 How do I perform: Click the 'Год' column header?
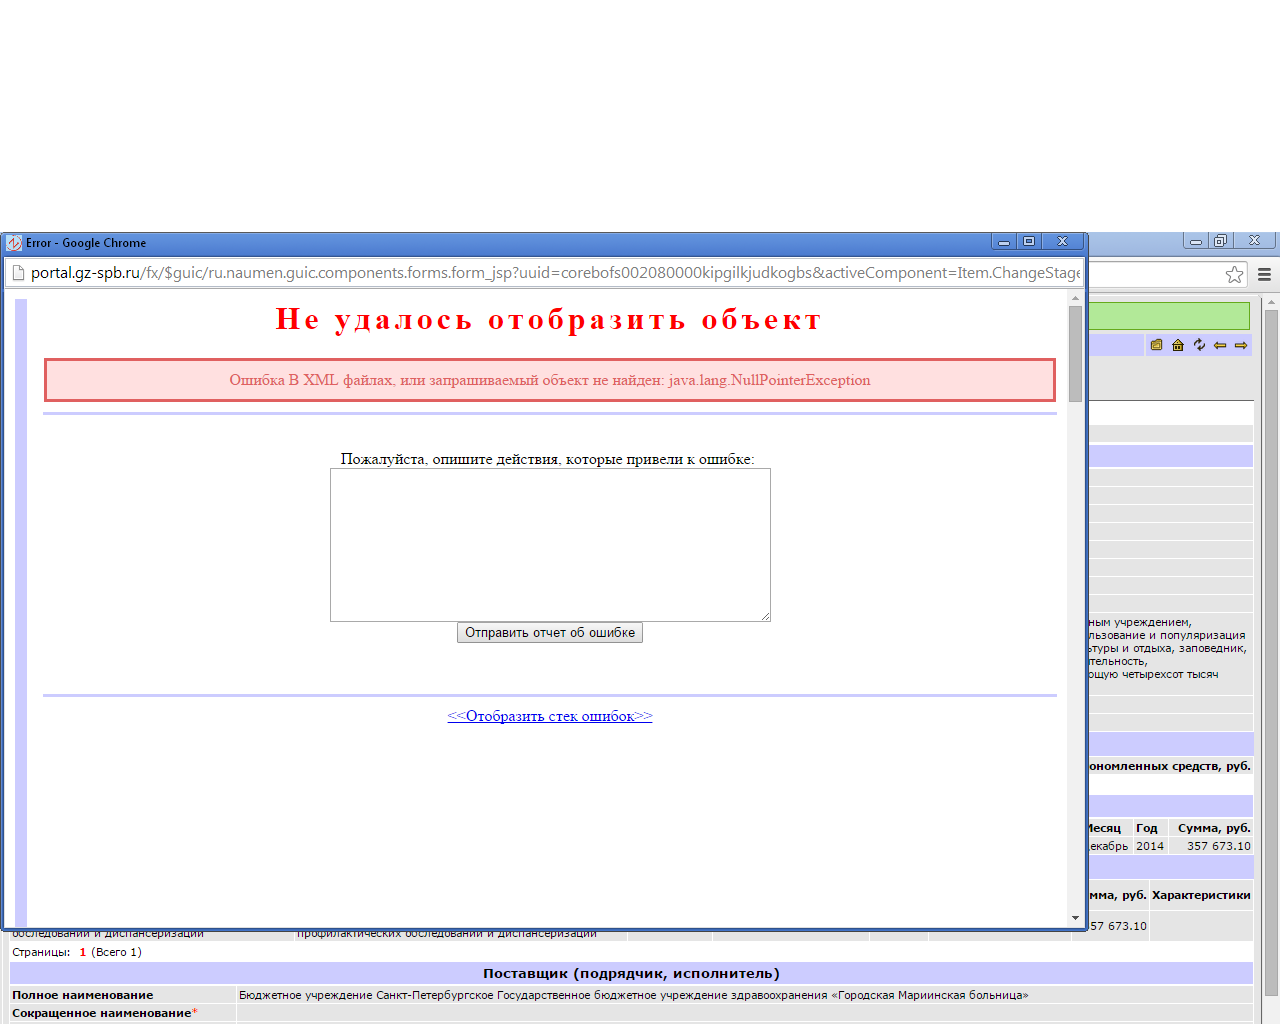click(1147, 828)
